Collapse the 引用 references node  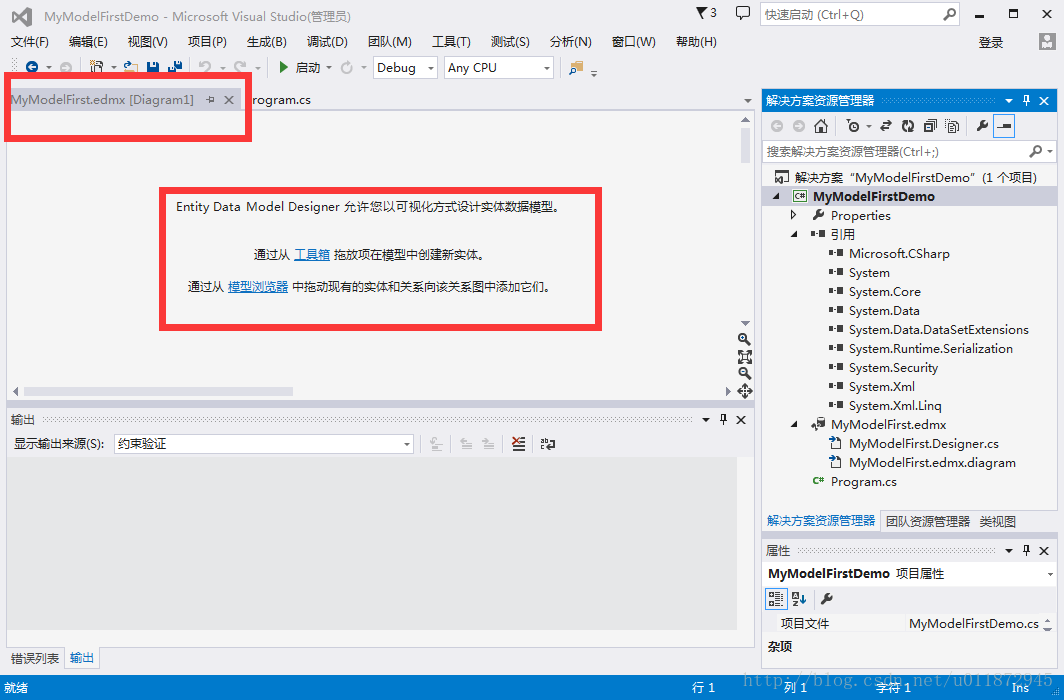coord(793,234)
